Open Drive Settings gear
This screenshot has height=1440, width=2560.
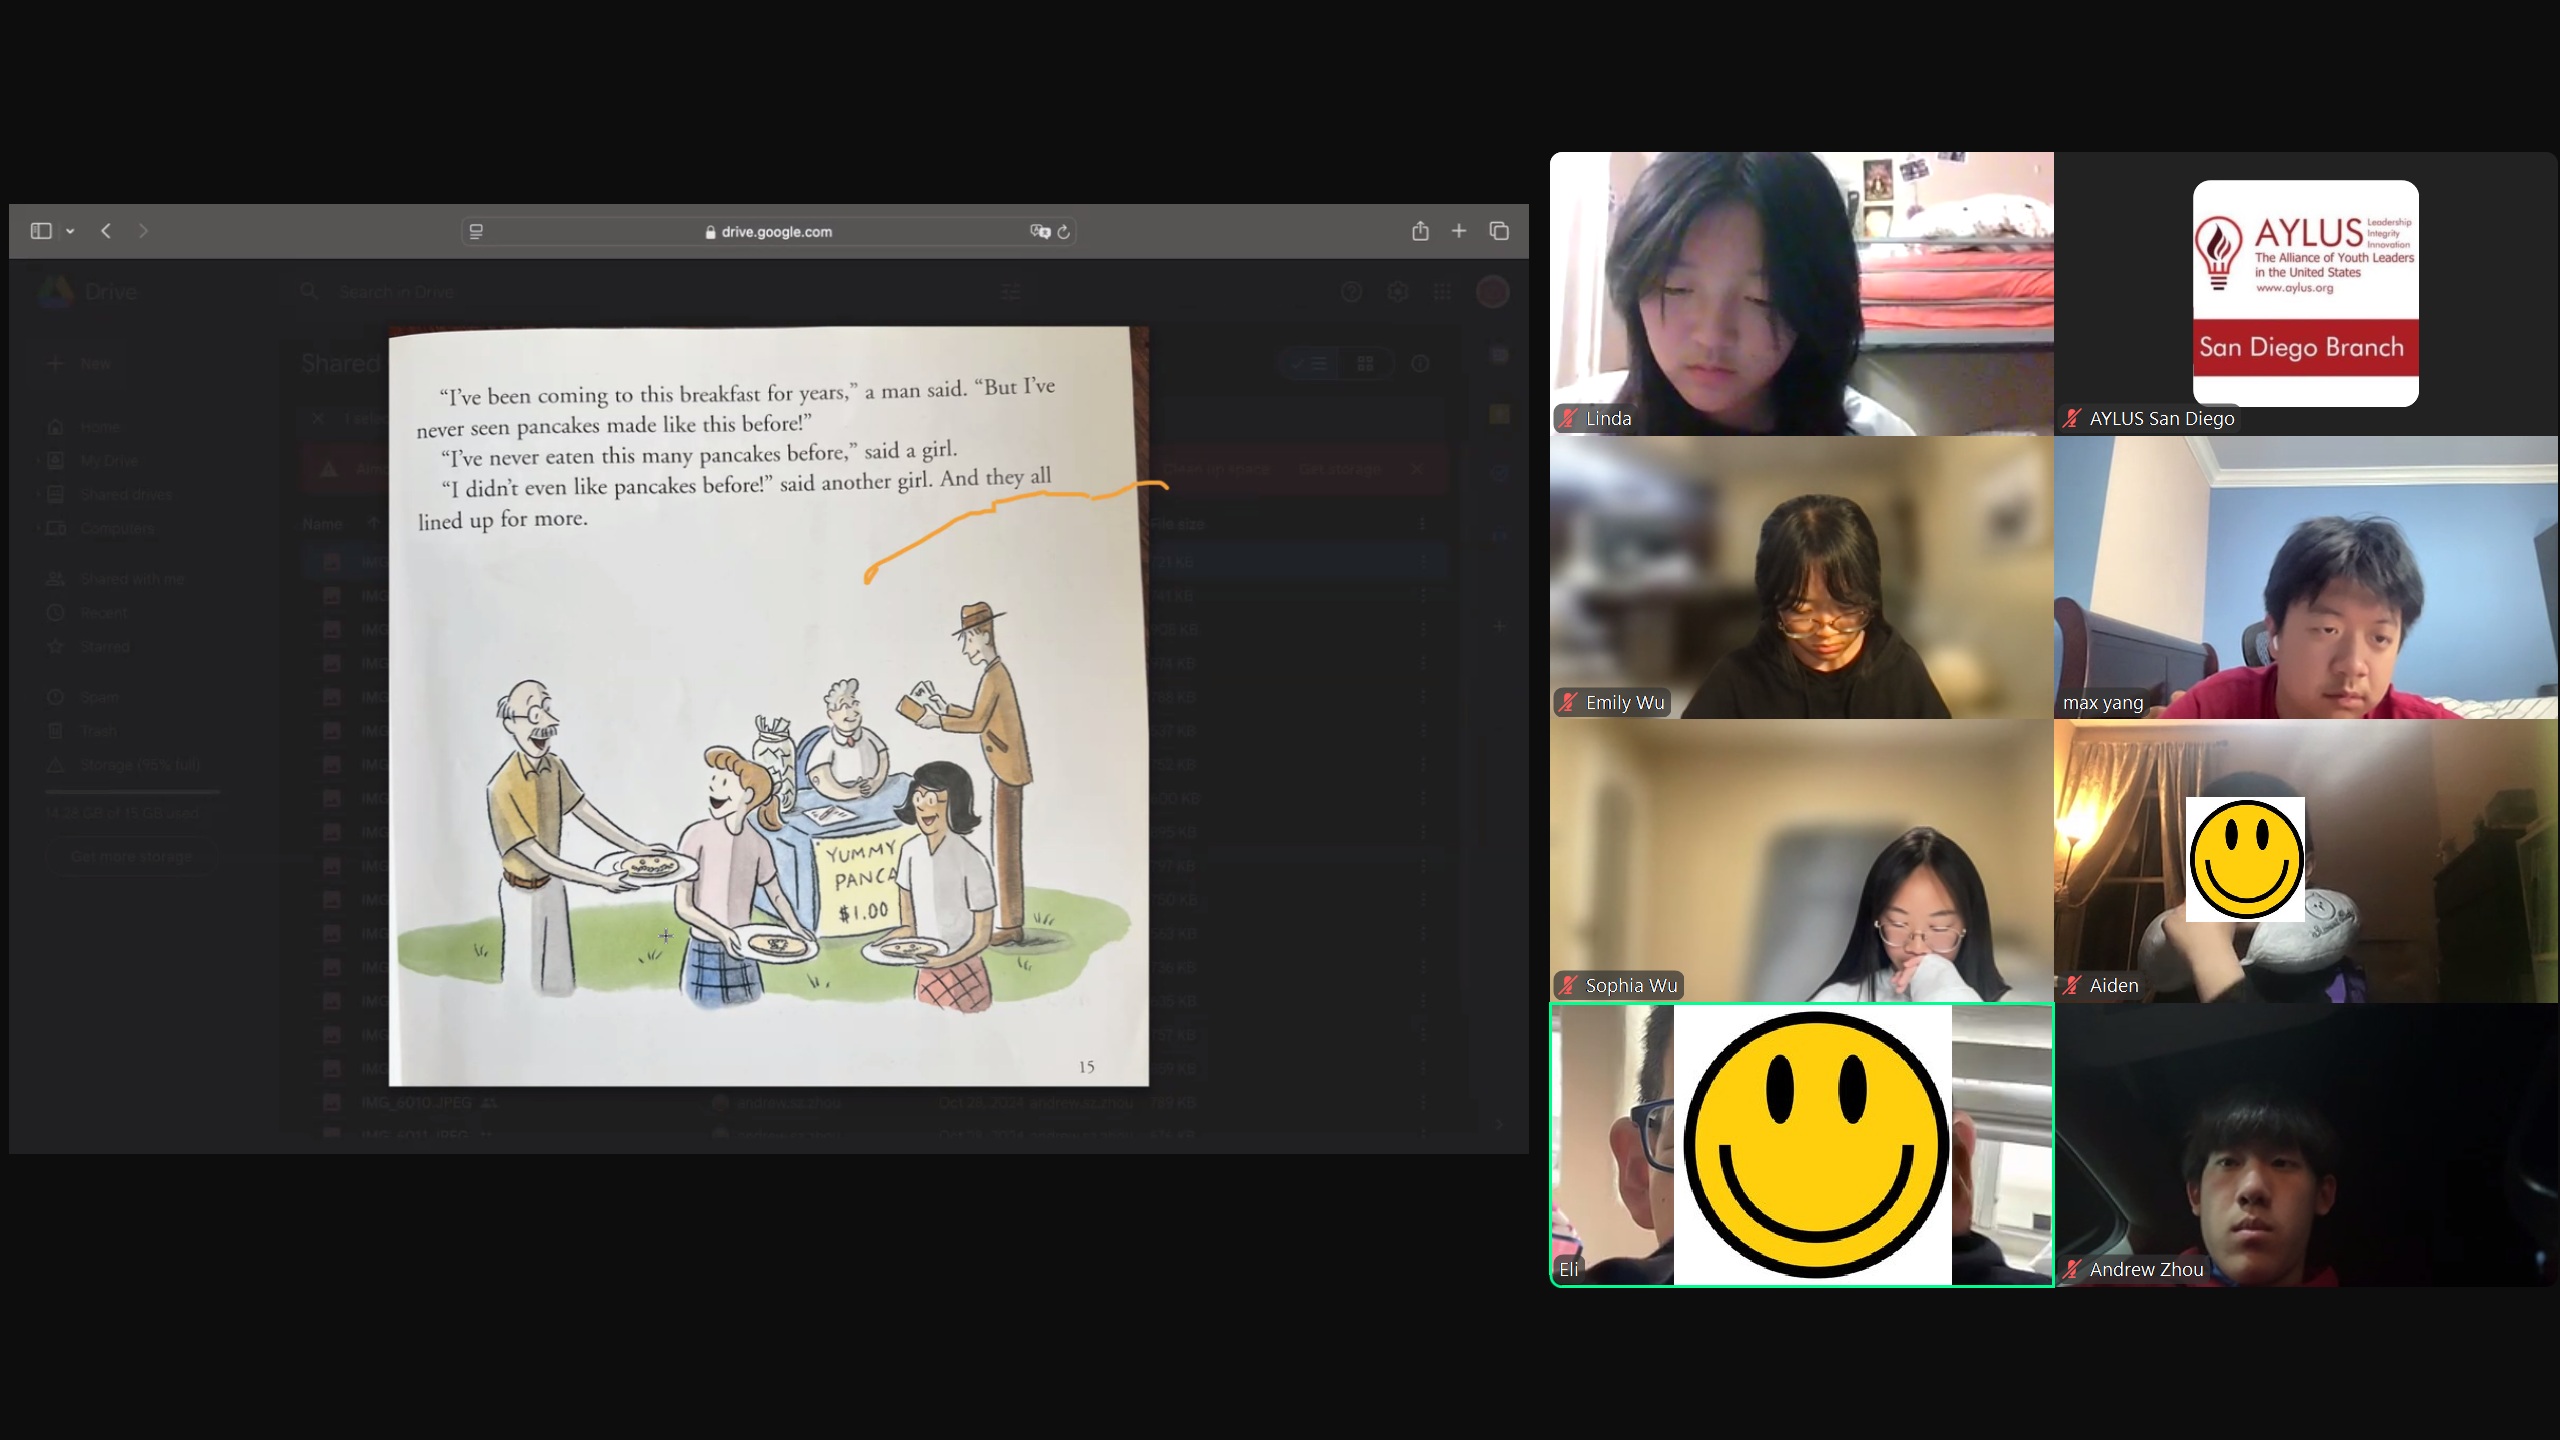coord(1397,292)
